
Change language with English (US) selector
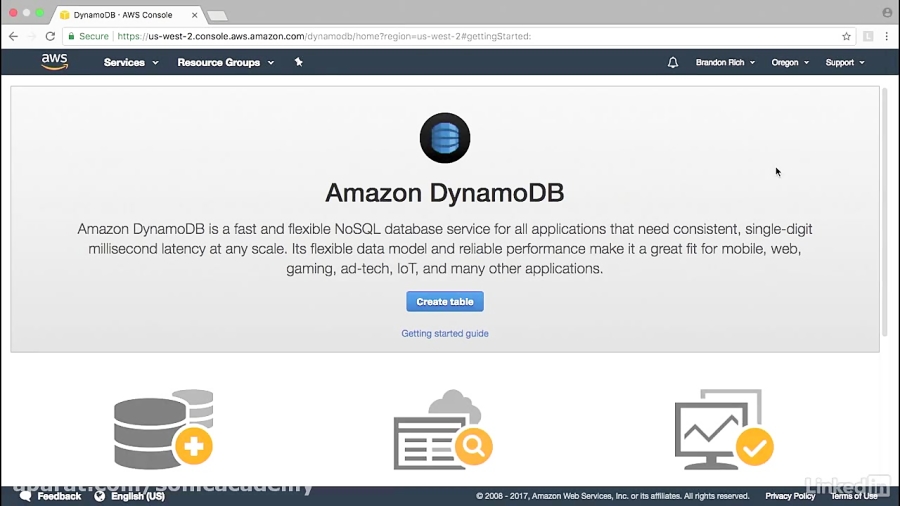138,496
